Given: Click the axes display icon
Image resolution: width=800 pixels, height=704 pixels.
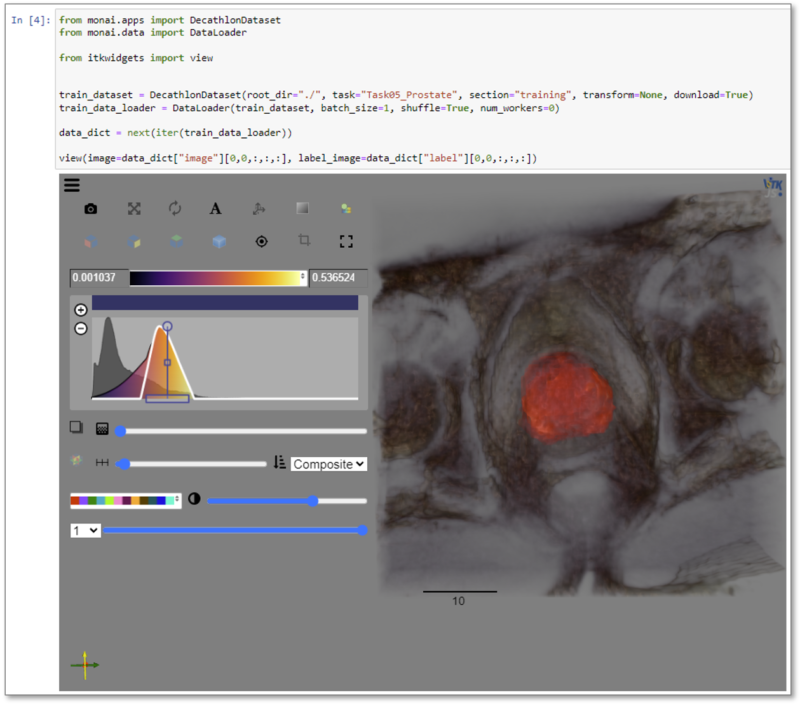Looking at the screenshot, I should click(x=260, y=208).
